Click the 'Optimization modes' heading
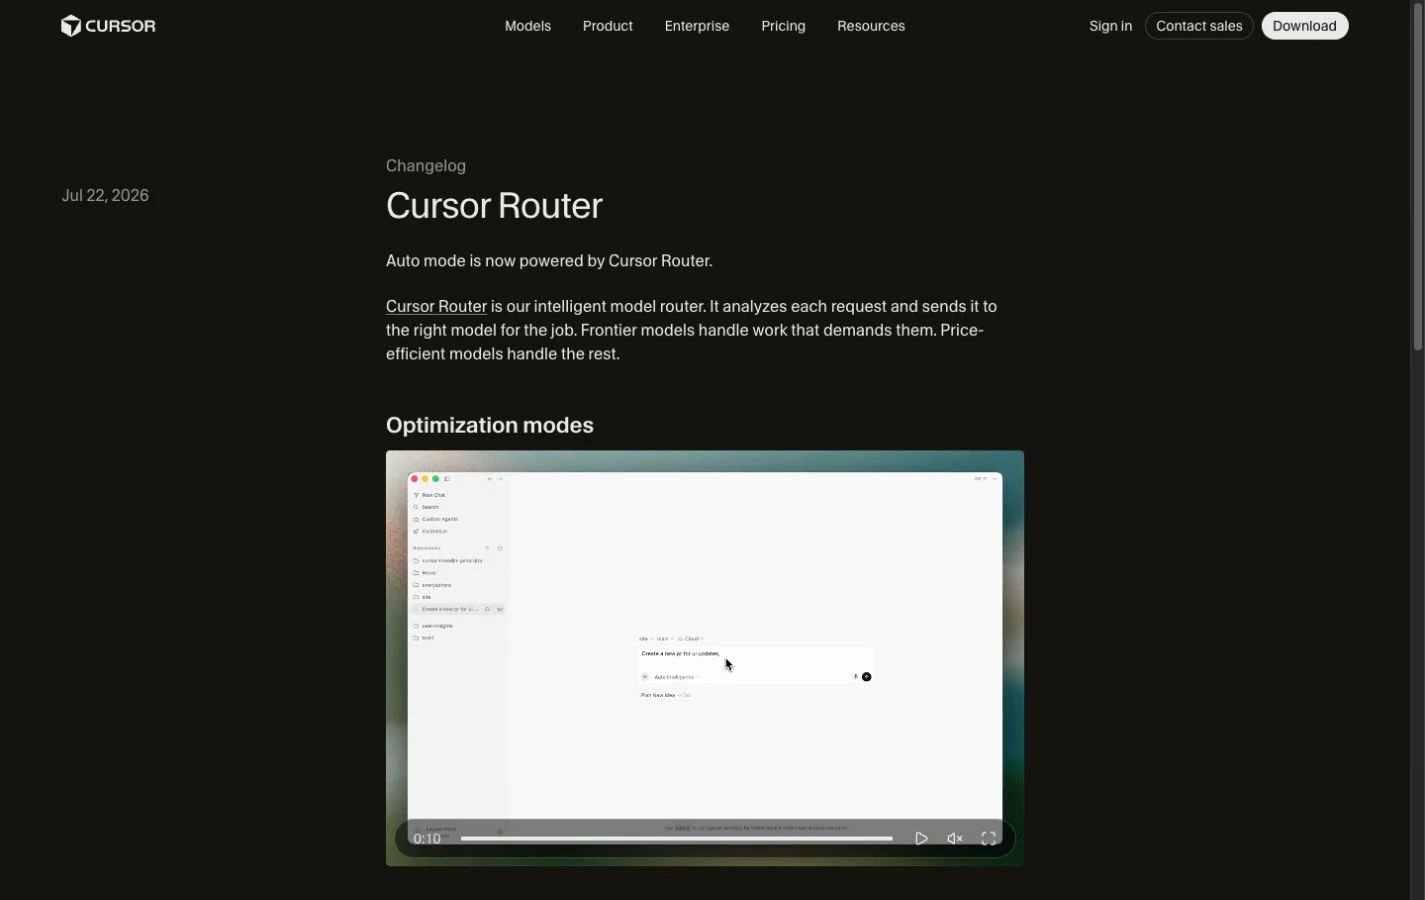1425x900 pixels. 489,425
